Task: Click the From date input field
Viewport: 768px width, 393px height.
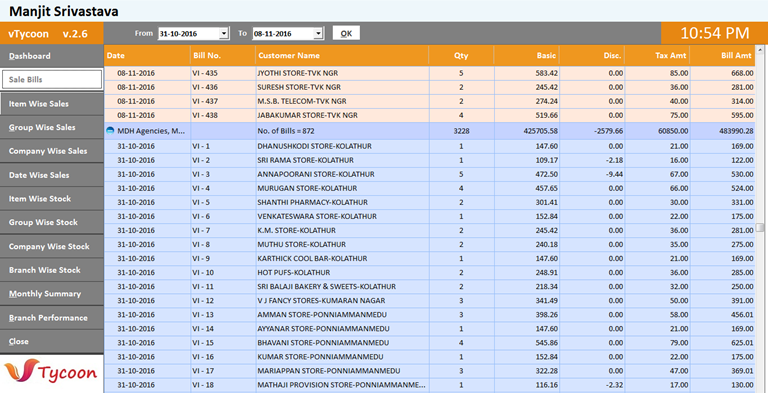Action: tap(189, 33)
